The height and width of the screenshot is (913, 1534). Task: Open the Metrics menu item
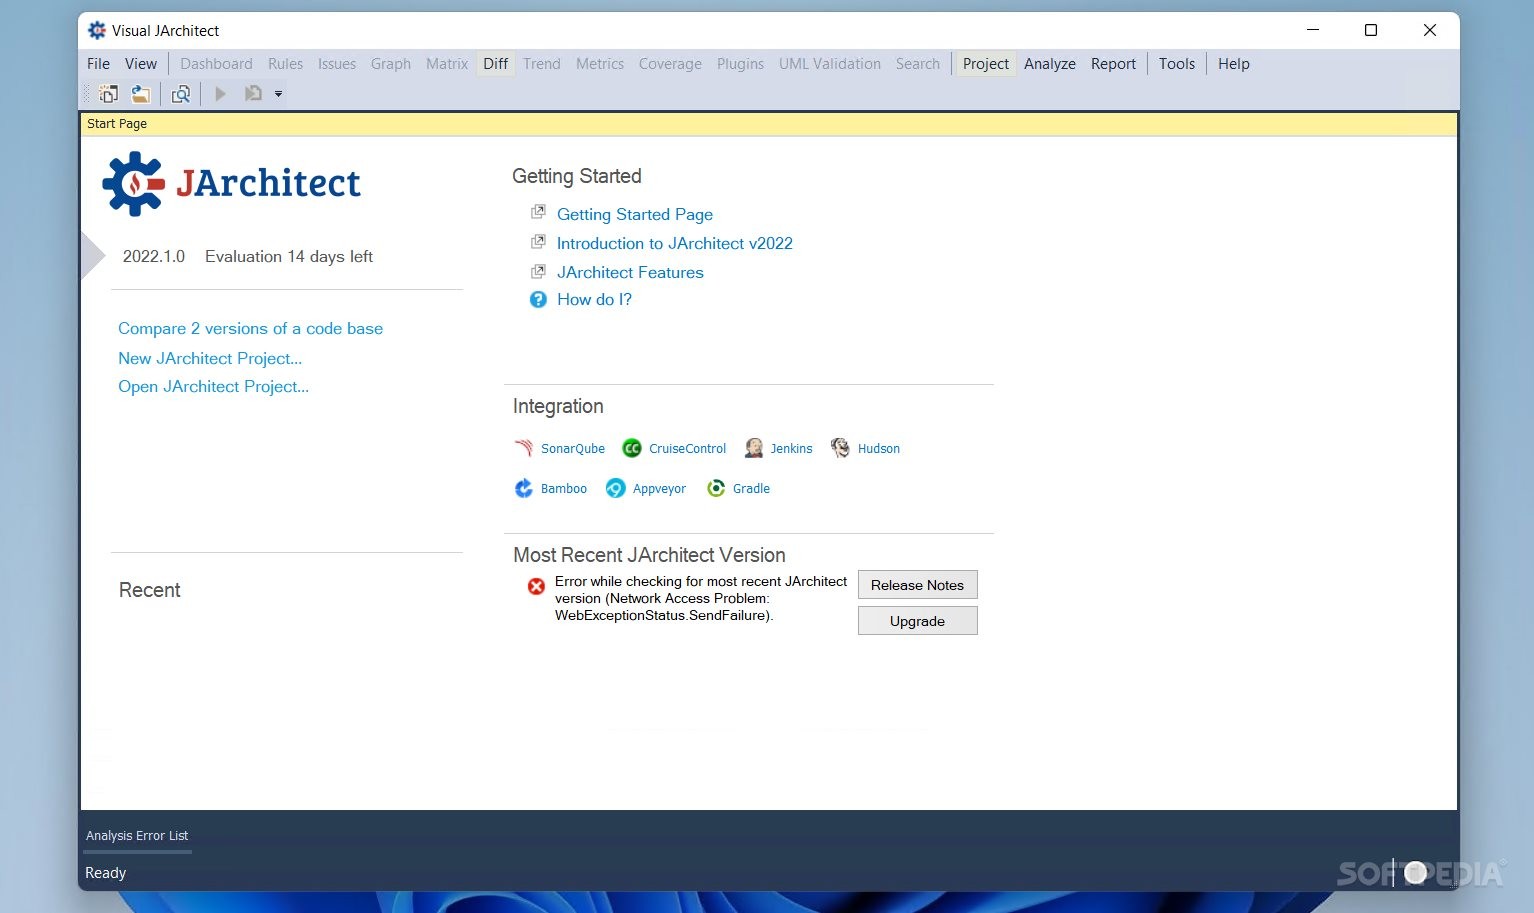tap(600, 64)
